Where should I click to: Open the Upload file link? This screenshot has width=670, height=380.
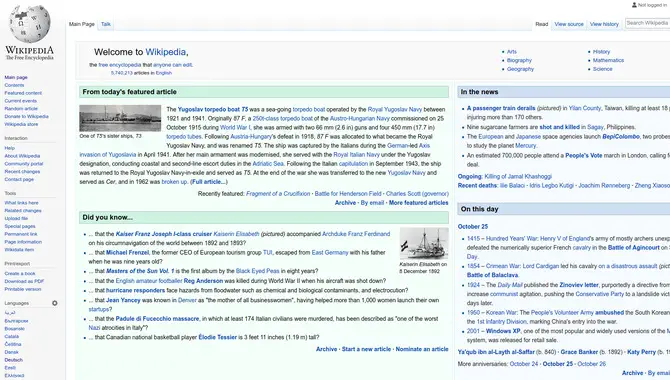[16, 218]
